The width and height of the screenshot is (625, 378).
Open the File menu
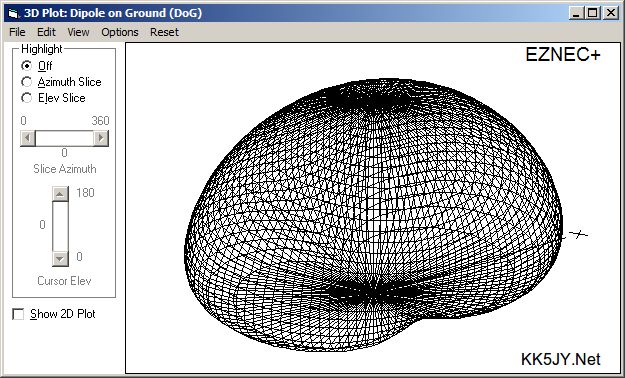(17, 32)
